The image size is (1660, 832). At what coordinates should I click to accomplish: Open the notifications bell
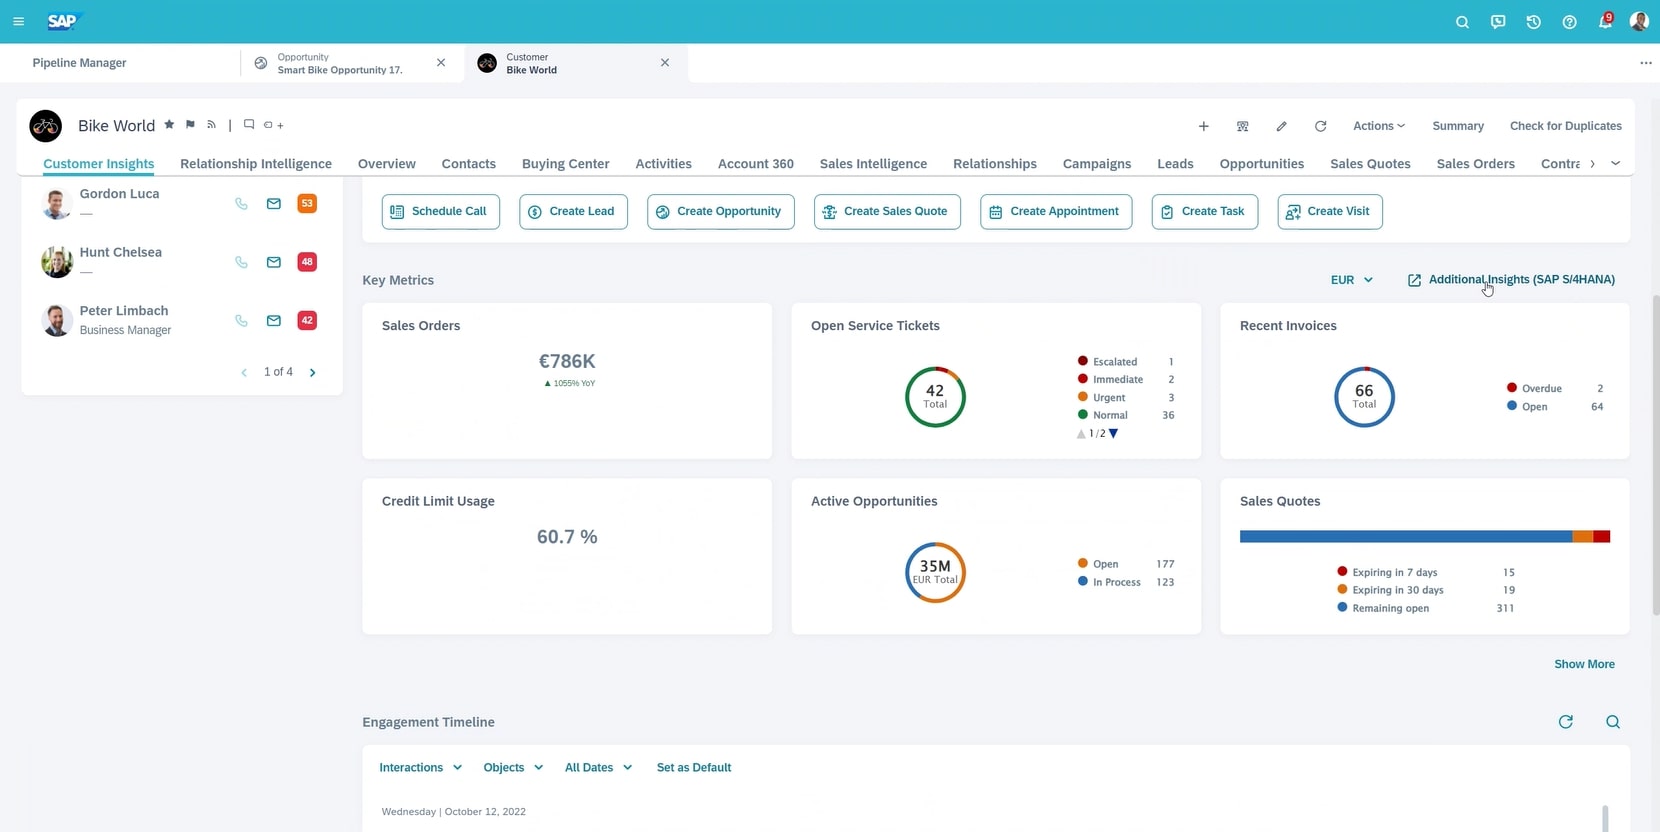(1605, 21)
